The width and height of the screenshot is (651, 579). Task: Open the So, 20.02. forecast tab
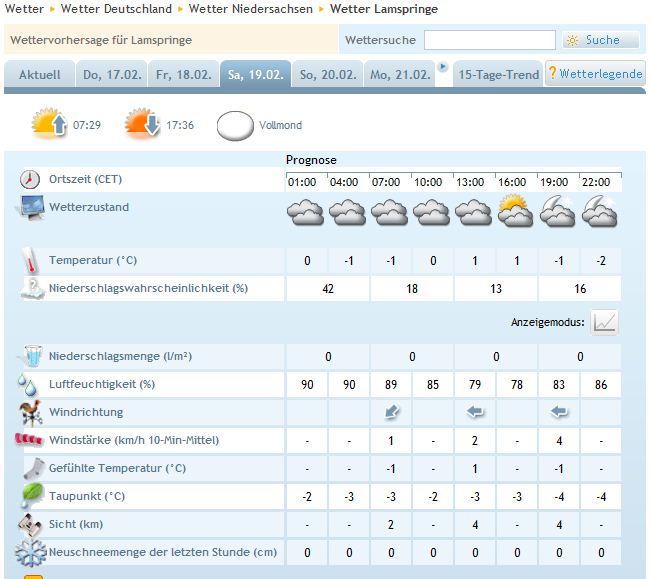(328, 75)
